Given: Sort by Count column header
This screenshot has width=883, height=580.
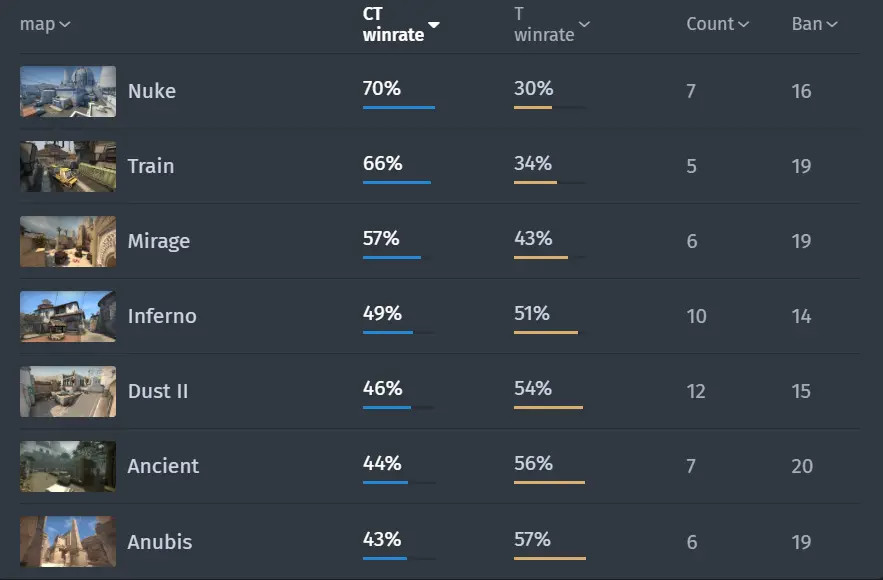Looking at the screenshot, I should [x=717, y=24].
